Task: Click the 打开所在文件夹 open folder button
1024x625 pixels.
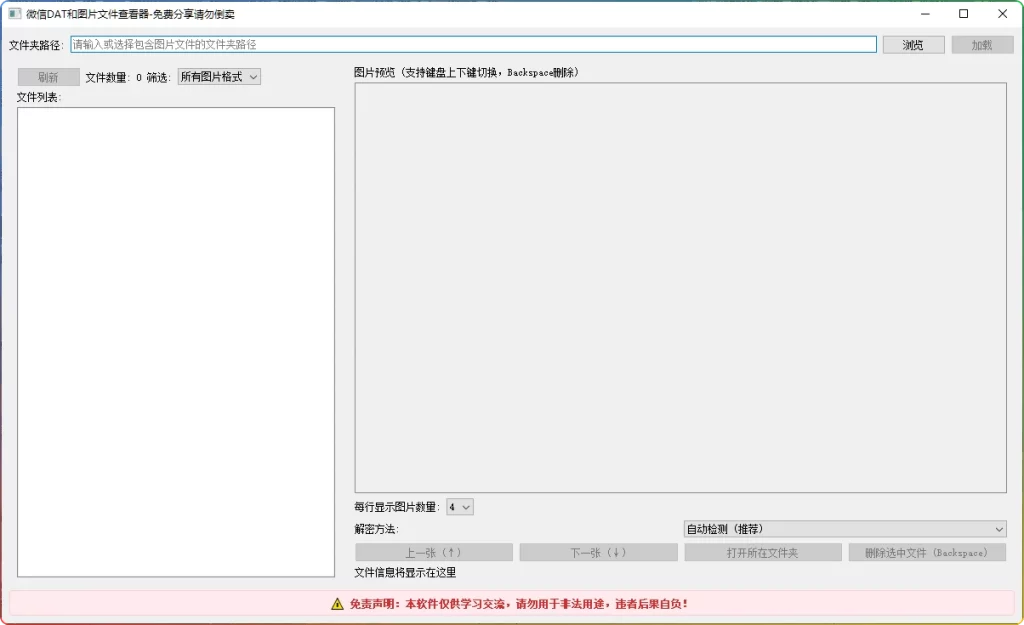Action: 762,551
